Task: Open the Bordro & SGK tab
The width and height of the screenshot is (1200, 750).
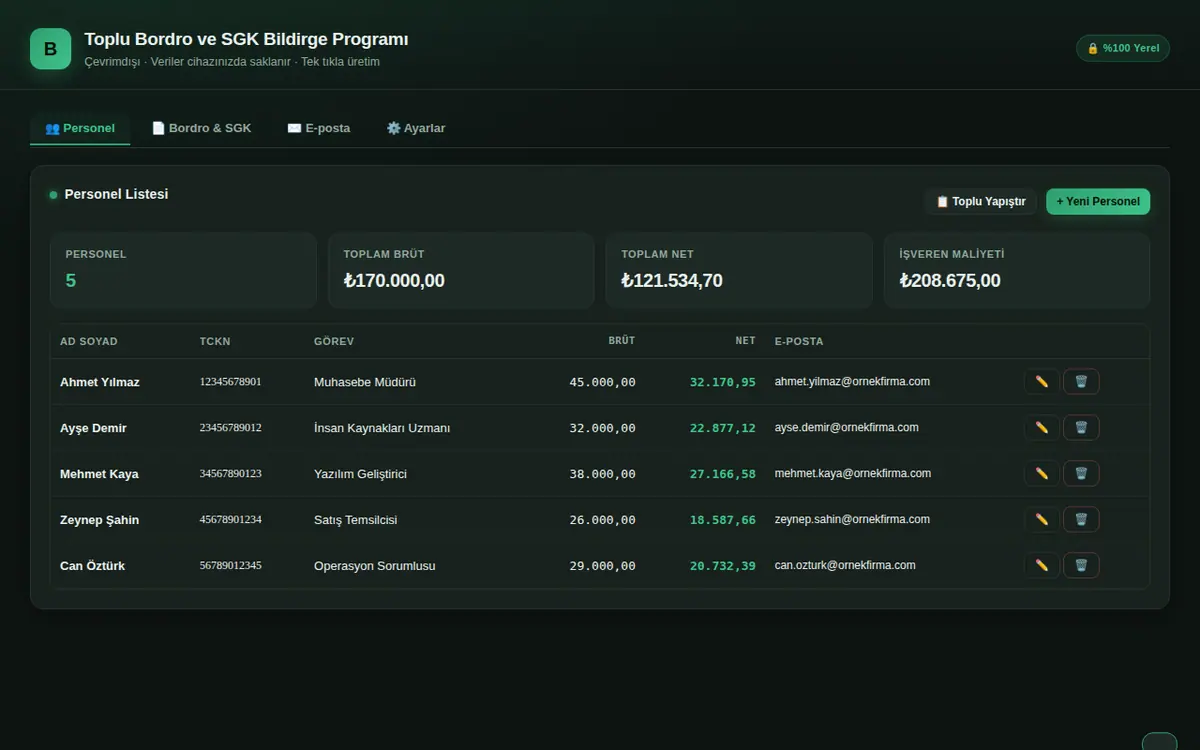Action: 201,128
